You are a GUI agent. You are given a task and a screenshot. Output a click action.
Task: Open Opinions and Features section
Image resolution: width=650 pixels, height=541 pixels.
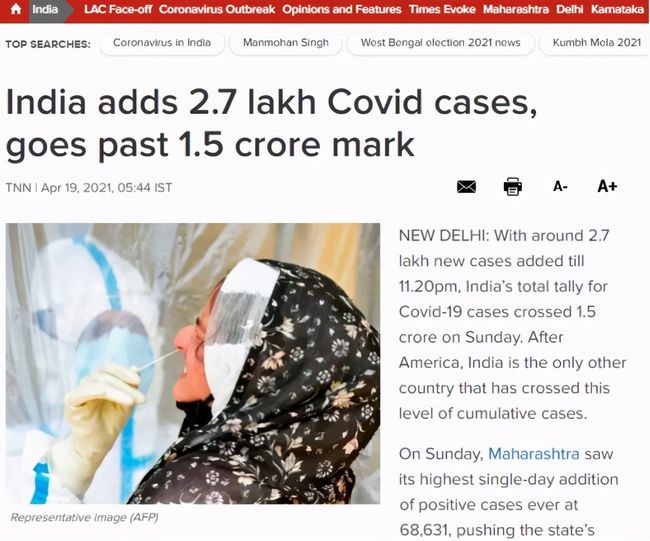pyautogui.click(x=342, y=9)
